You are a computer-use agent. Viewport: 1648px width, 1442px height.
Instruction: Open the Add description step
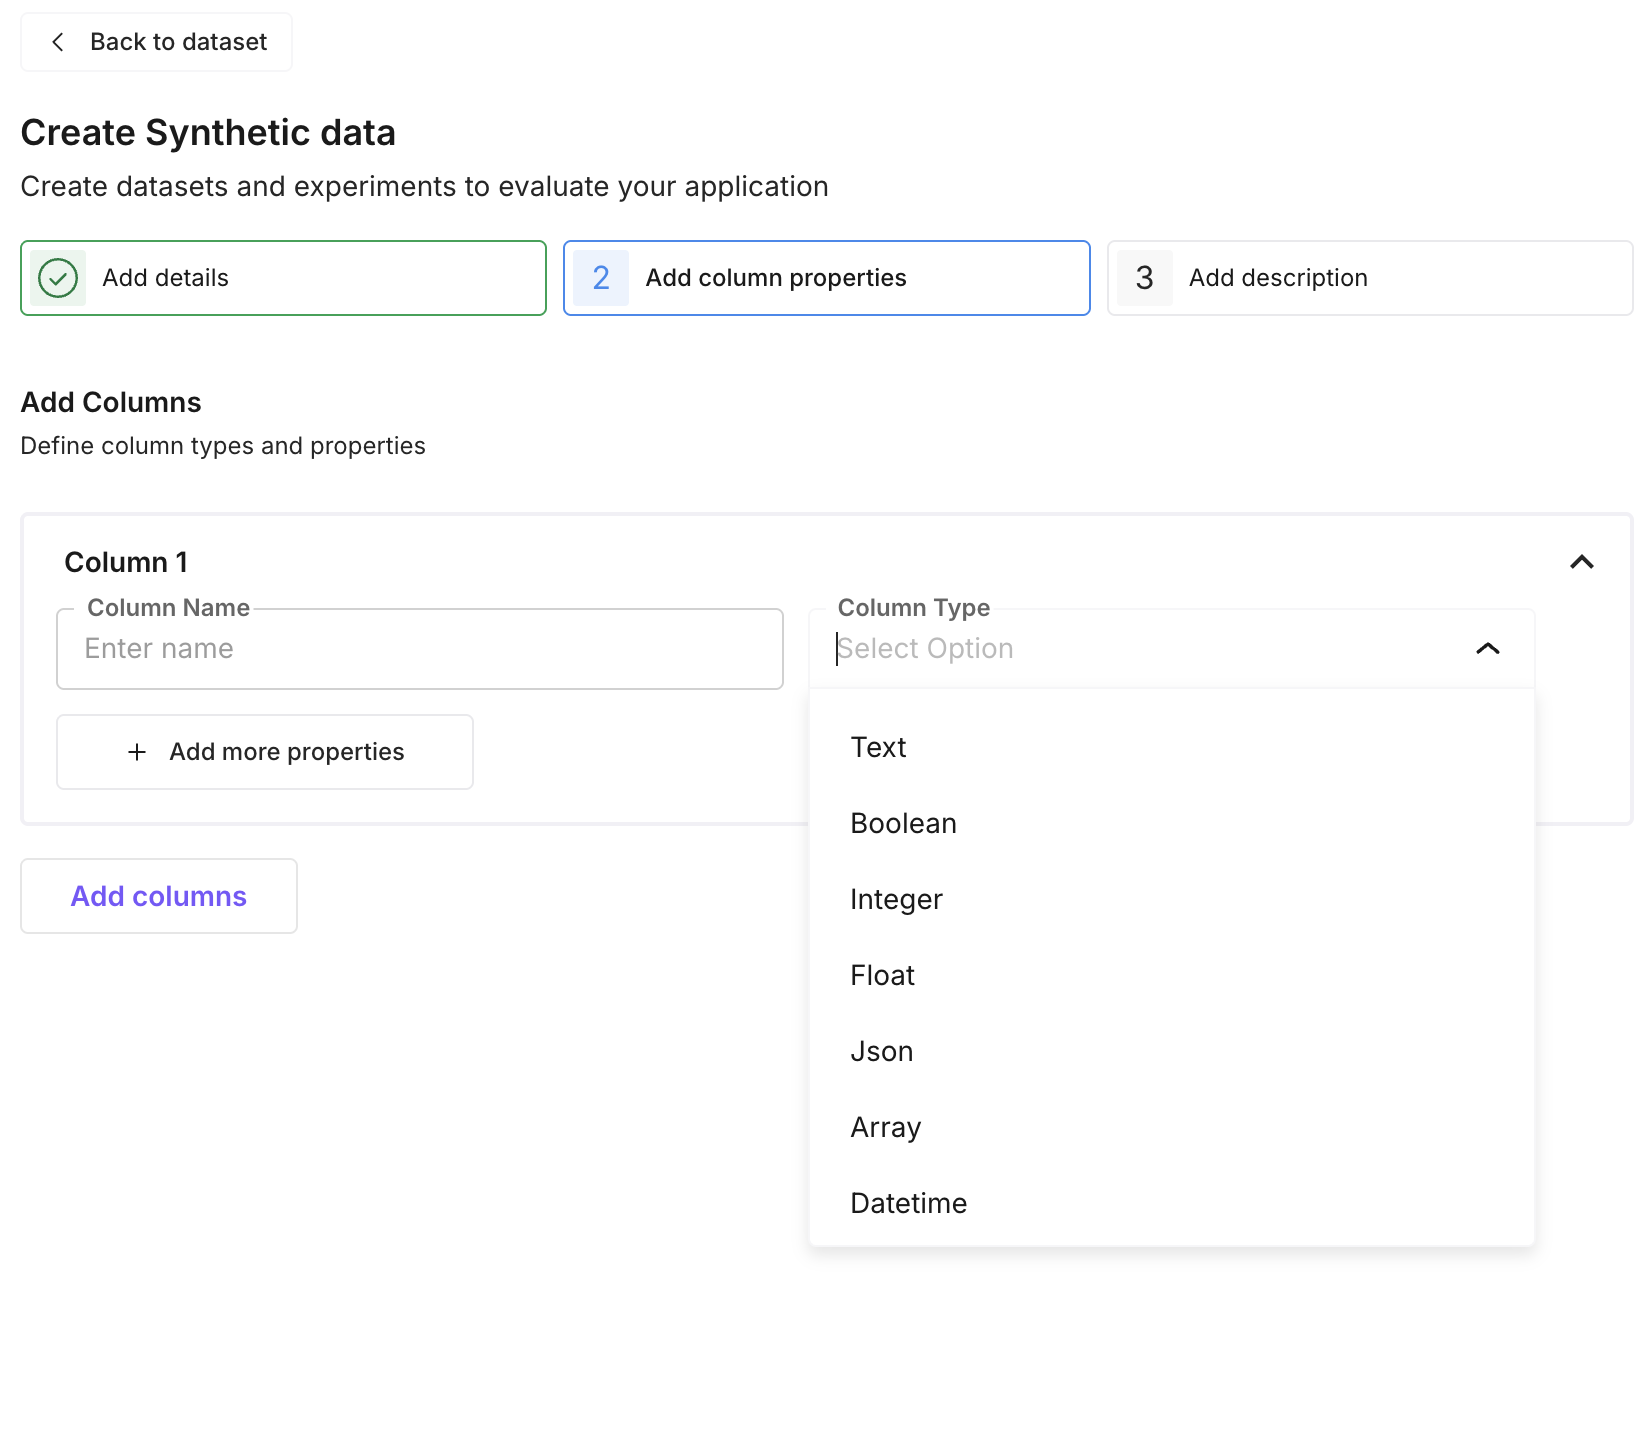[1369, 278]
